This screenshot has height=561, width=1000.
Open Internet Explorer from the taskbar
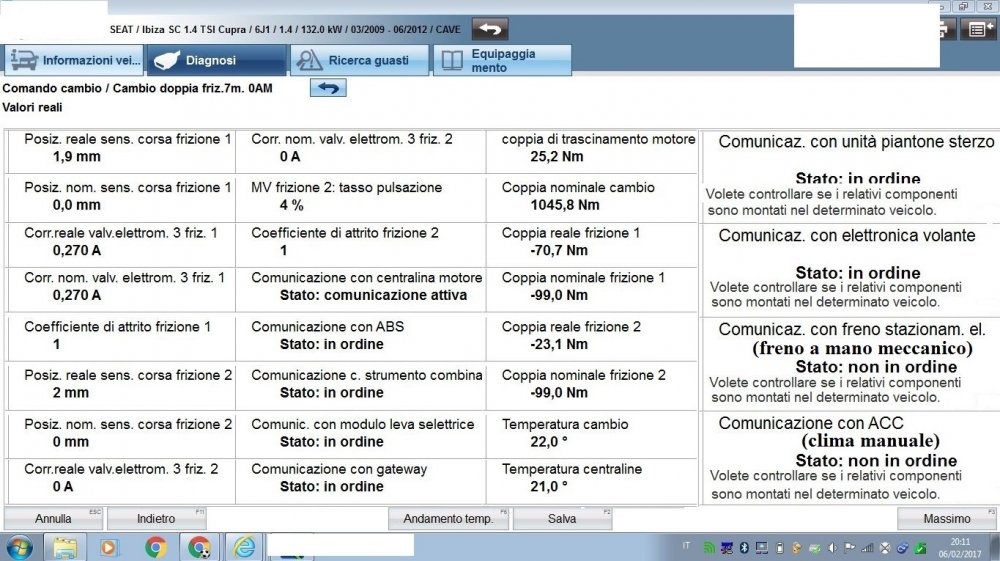click(244, 547)
